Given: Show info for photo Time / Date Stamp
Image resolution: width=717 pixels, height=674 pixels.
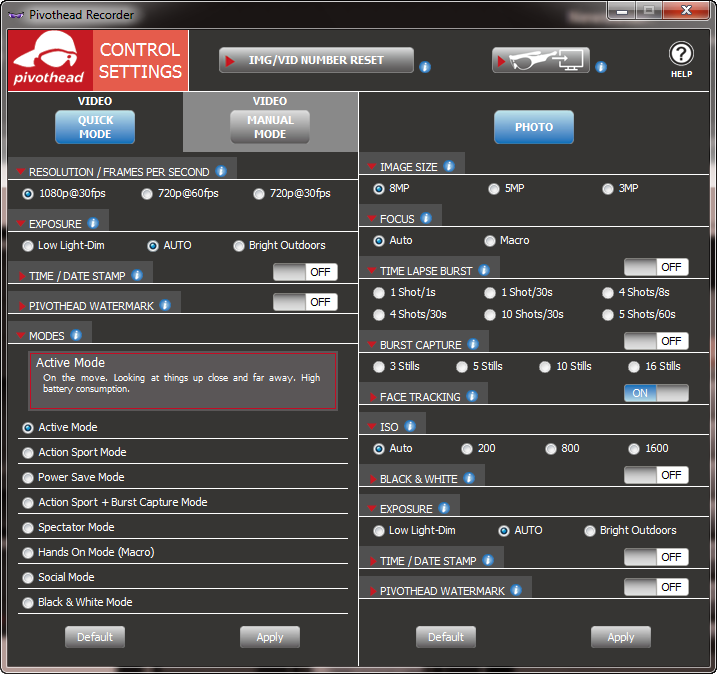Looking at the screenshot, I should (x=488, y=560).
